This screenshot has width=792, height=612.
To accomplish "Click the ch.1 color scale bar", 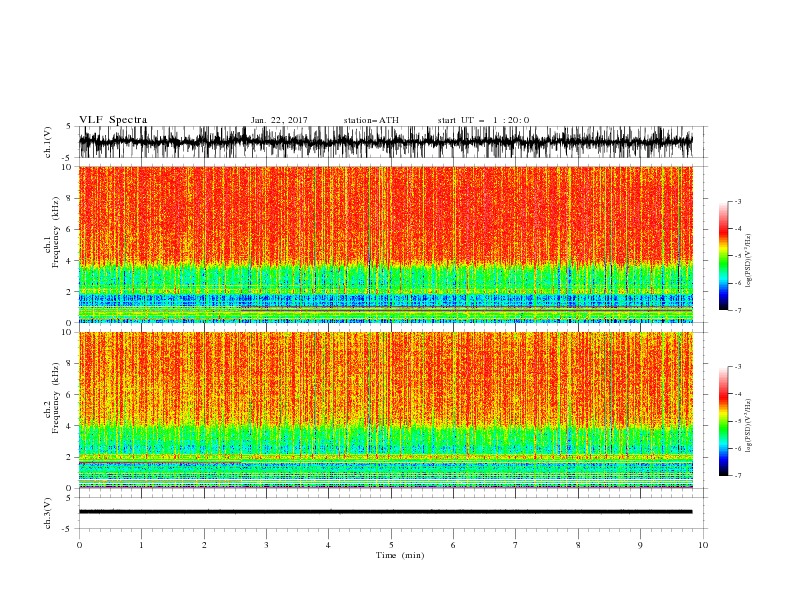I will 723,256.
